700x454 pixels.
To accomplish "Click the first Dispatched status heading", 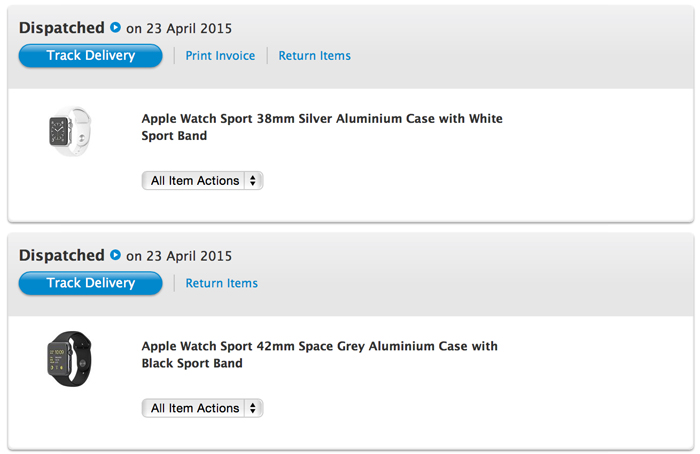I will (62, 28).
